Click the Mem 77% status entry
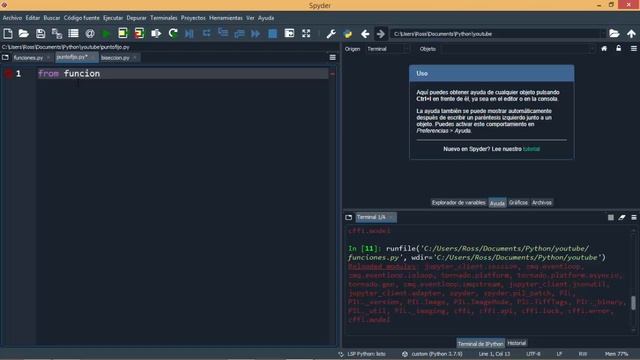The width and height of the screenshot is (640, 360). point(616,354)
